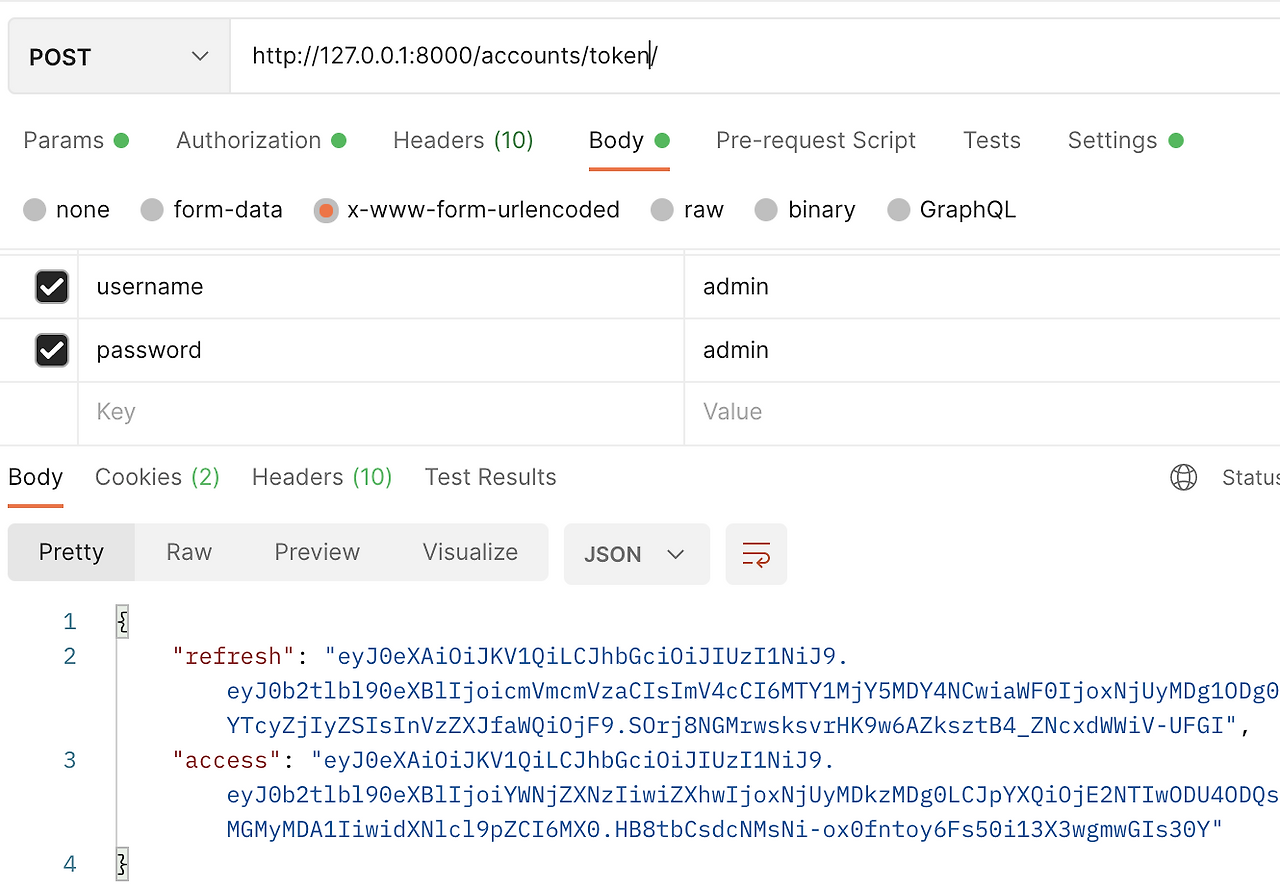The image size is (1280, 889).
Task: Toggle the line wrap icon beside JSON dropdown
Action: [x=756, y=553]
